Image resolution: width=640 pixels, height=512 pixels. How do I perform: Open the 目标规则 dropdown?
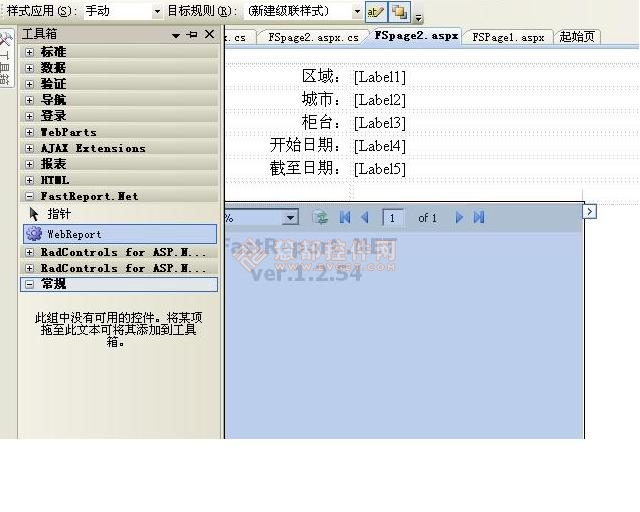(357, 12)
